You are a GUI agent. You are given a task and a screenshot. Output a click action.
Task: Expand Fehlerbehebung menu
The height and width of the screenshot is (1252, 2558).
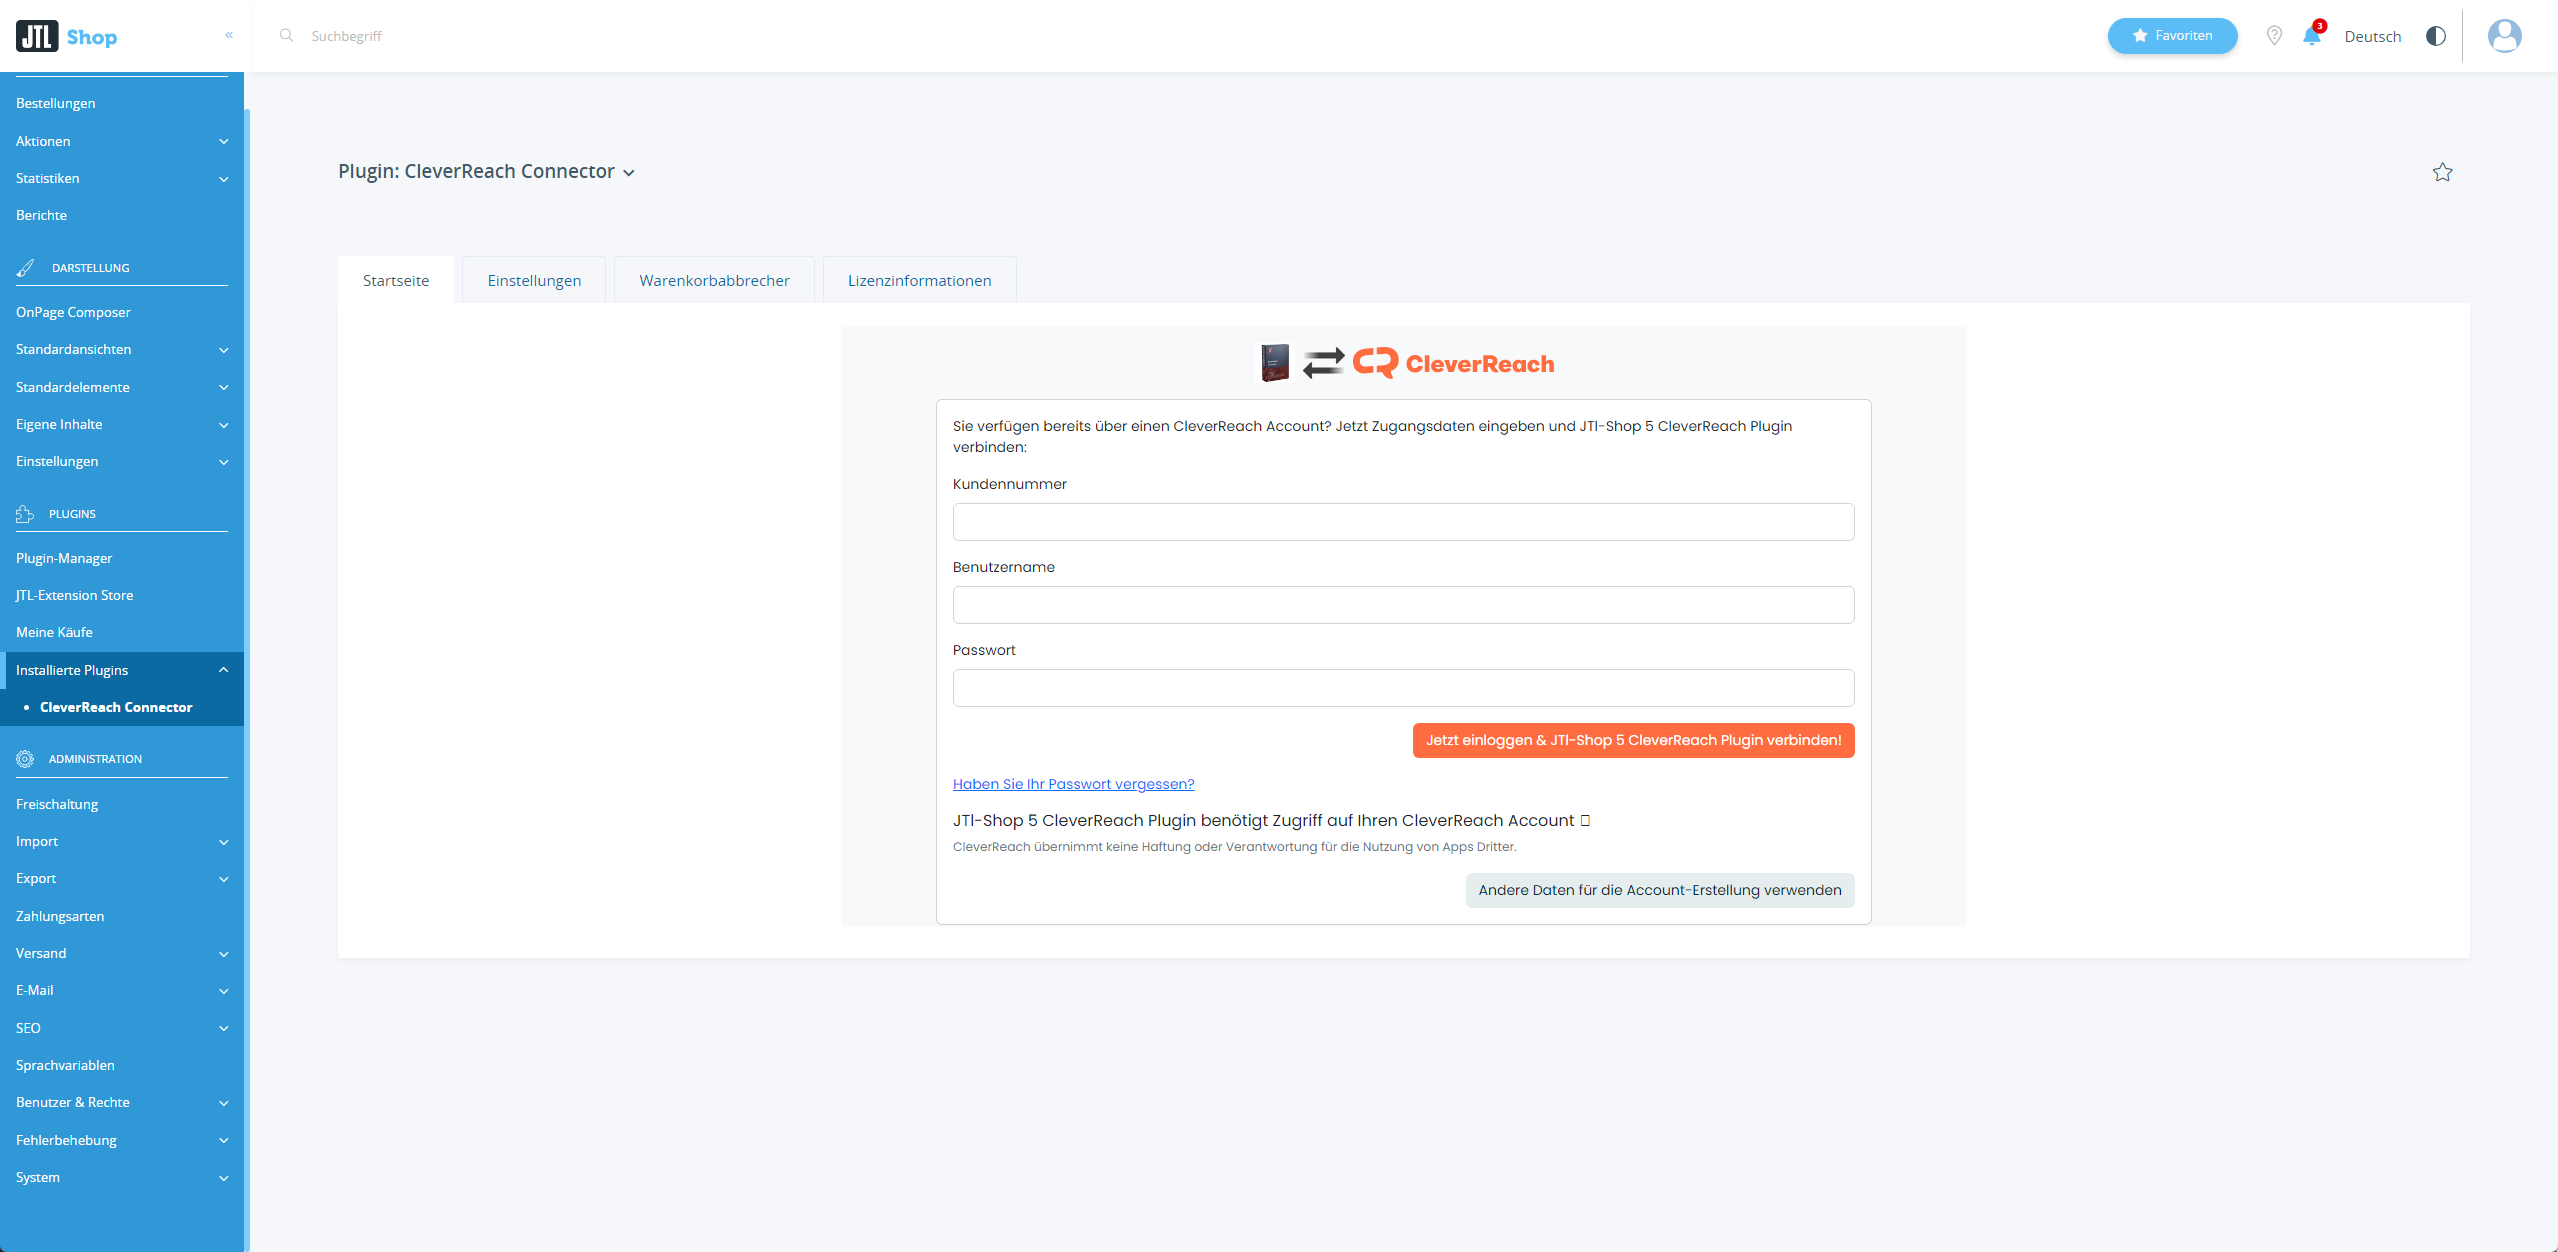click(122, 1140)
